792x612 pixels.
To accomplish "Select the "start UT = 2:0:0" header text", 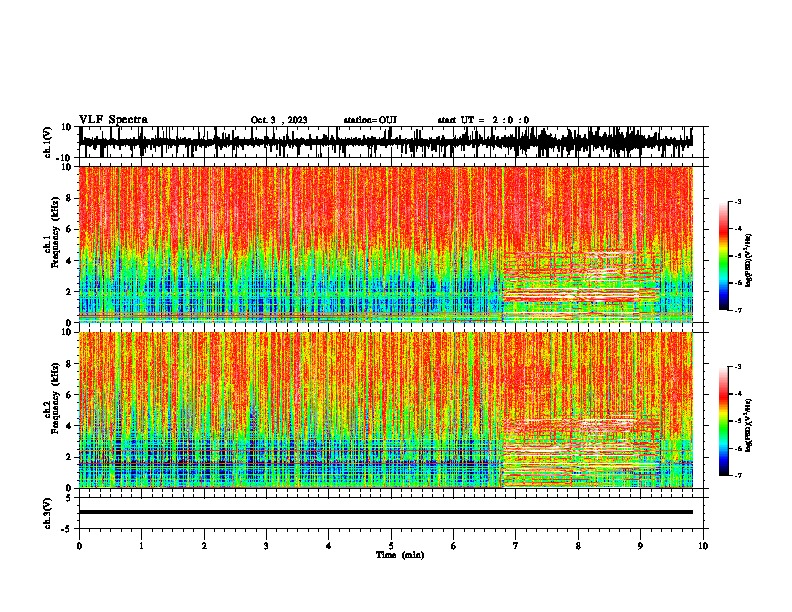I will click(483, 120).
